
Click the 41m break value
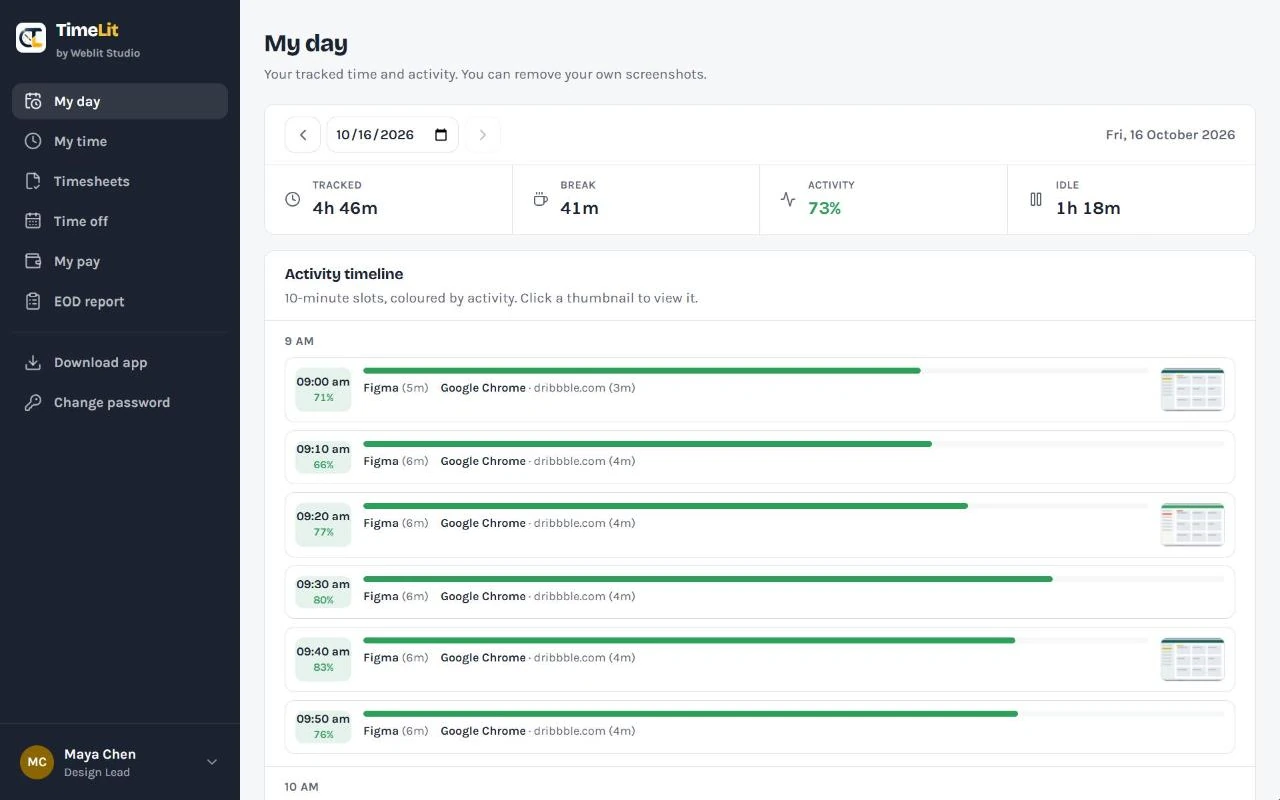tap(580, 208)
